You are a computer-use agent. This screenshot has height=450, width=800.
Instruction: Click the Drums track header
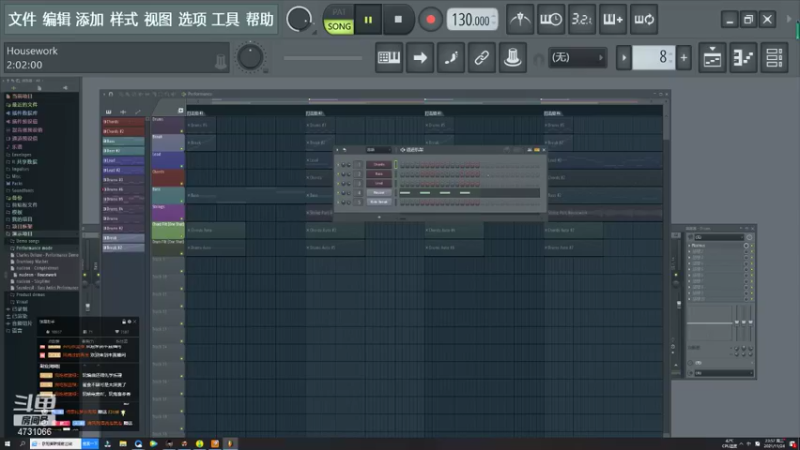tap(168, 126)
